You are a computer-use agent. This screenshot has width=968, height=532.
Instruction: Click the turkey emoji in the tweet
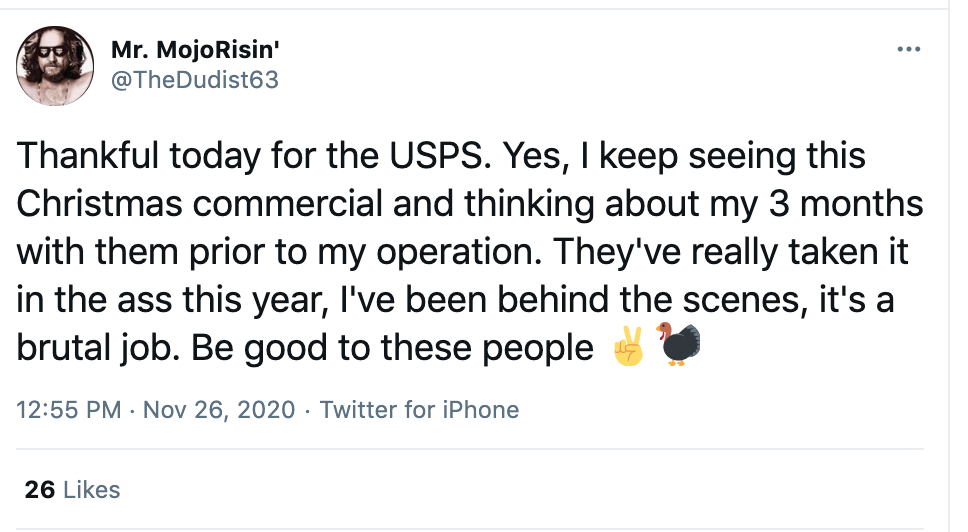[x=679, y=345]
